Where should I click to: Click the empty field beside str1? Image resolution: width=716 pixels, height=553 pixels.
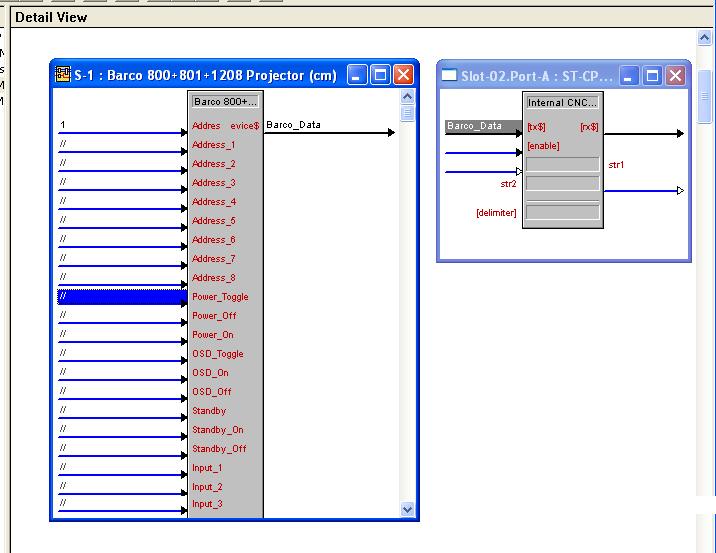tap(563, 164)
